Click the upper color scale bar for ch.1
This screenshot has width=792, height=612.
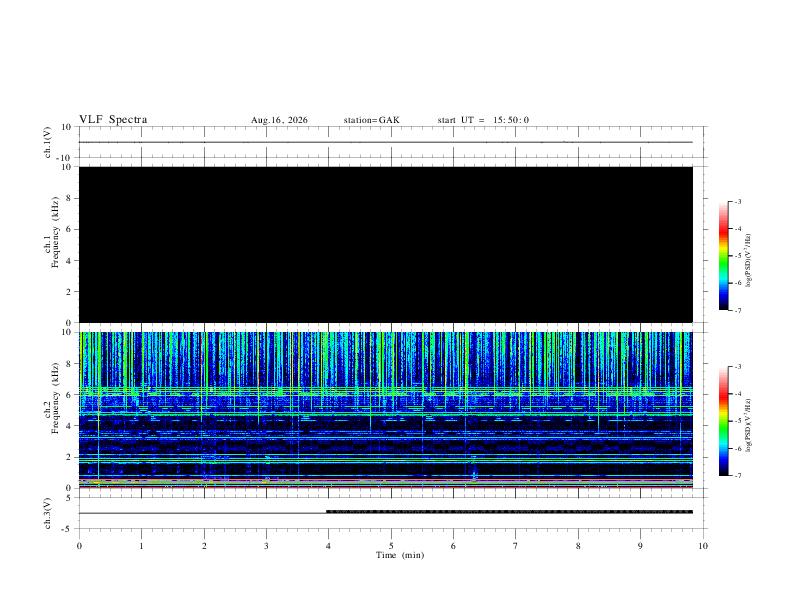(723, 256)
